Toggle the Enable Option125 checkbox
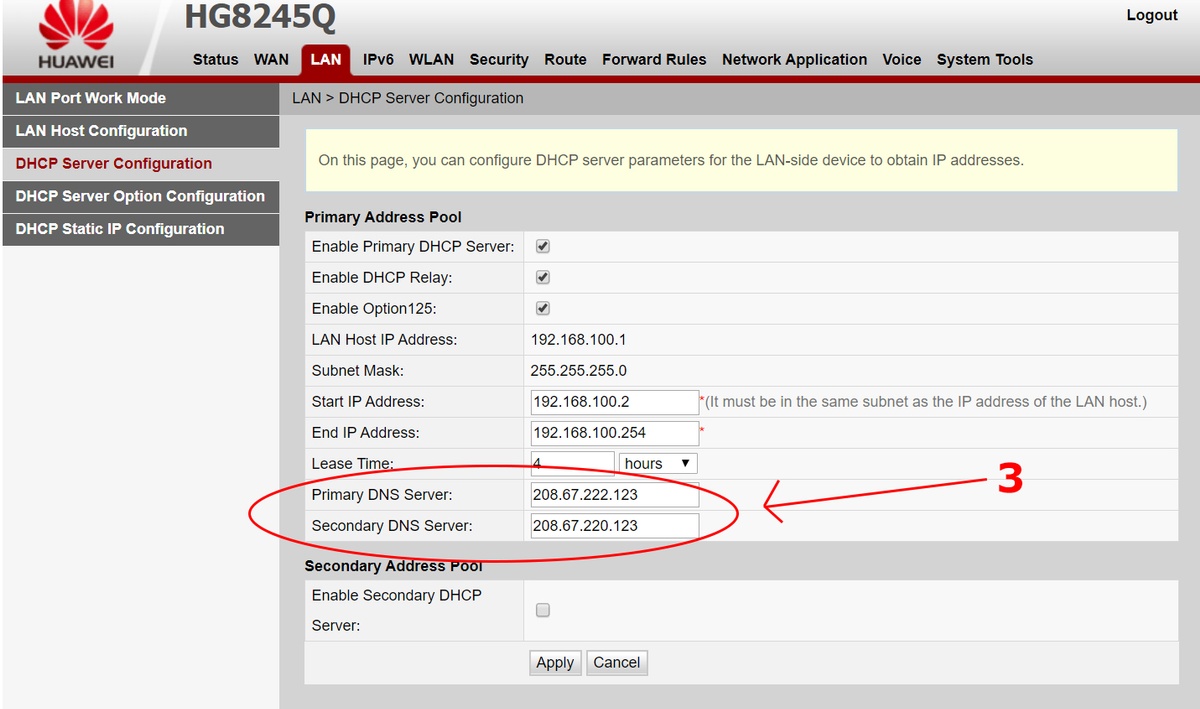The height and width of the screenshot is (709, 1200). click(x=543, y=308)
